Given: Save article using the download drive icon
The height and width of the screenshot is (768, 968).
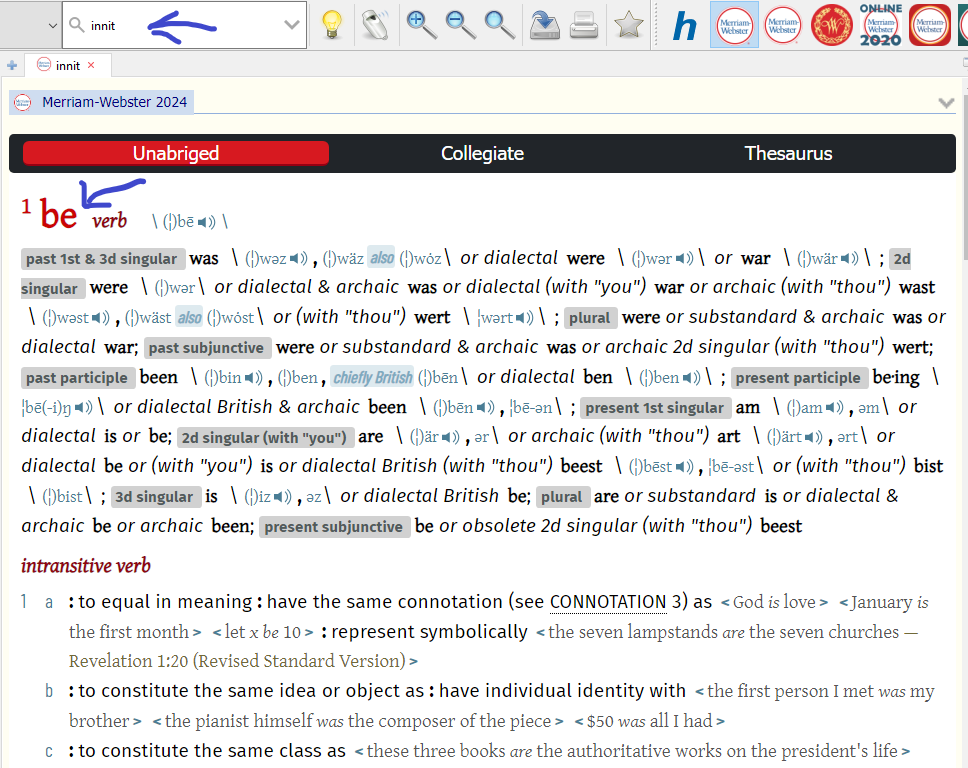Looking at the screenshot, I should pos(544,25).
